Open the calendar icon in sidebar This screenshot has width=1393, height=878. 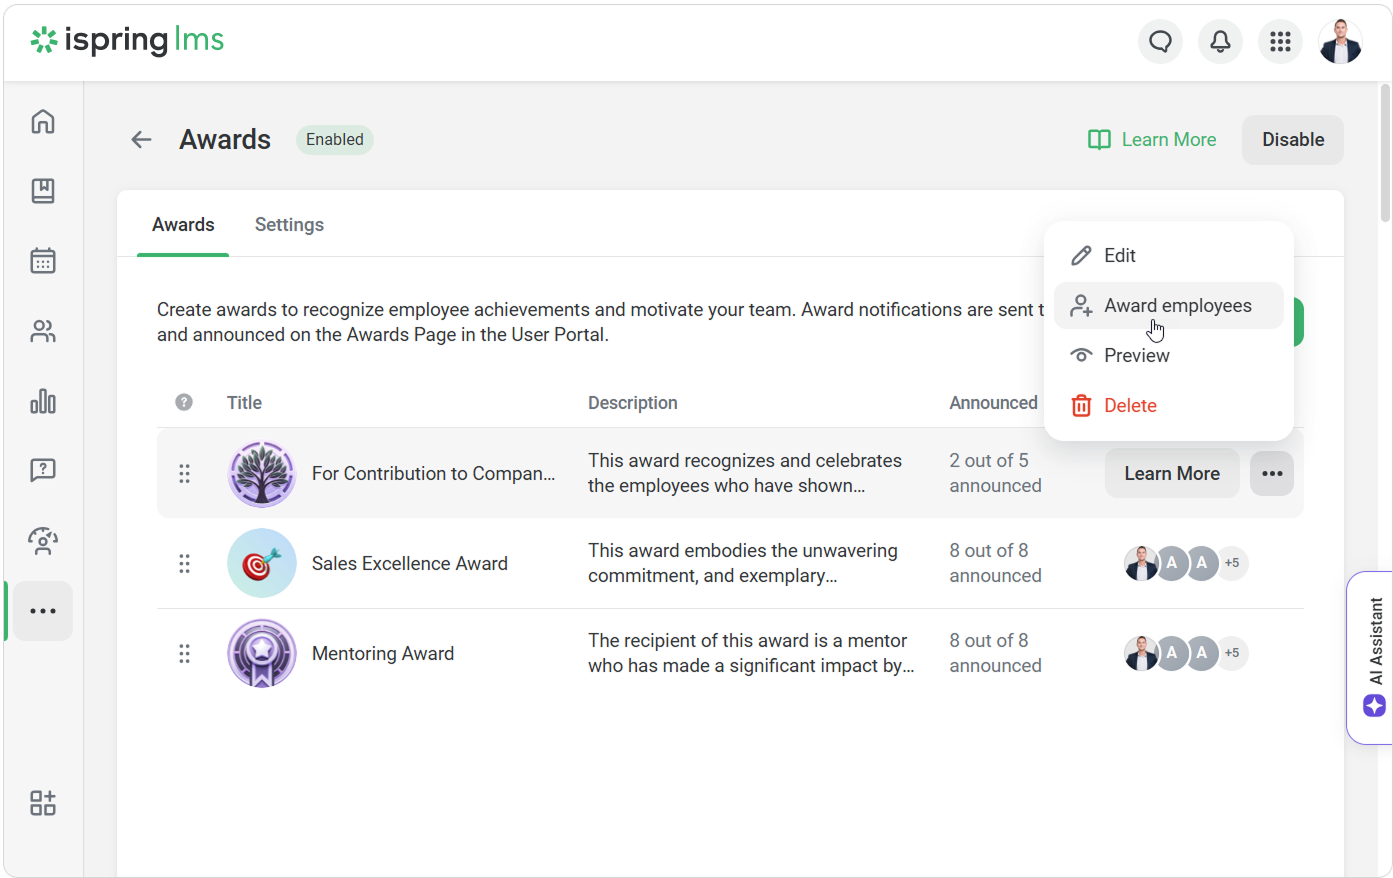tap(43, 261)
